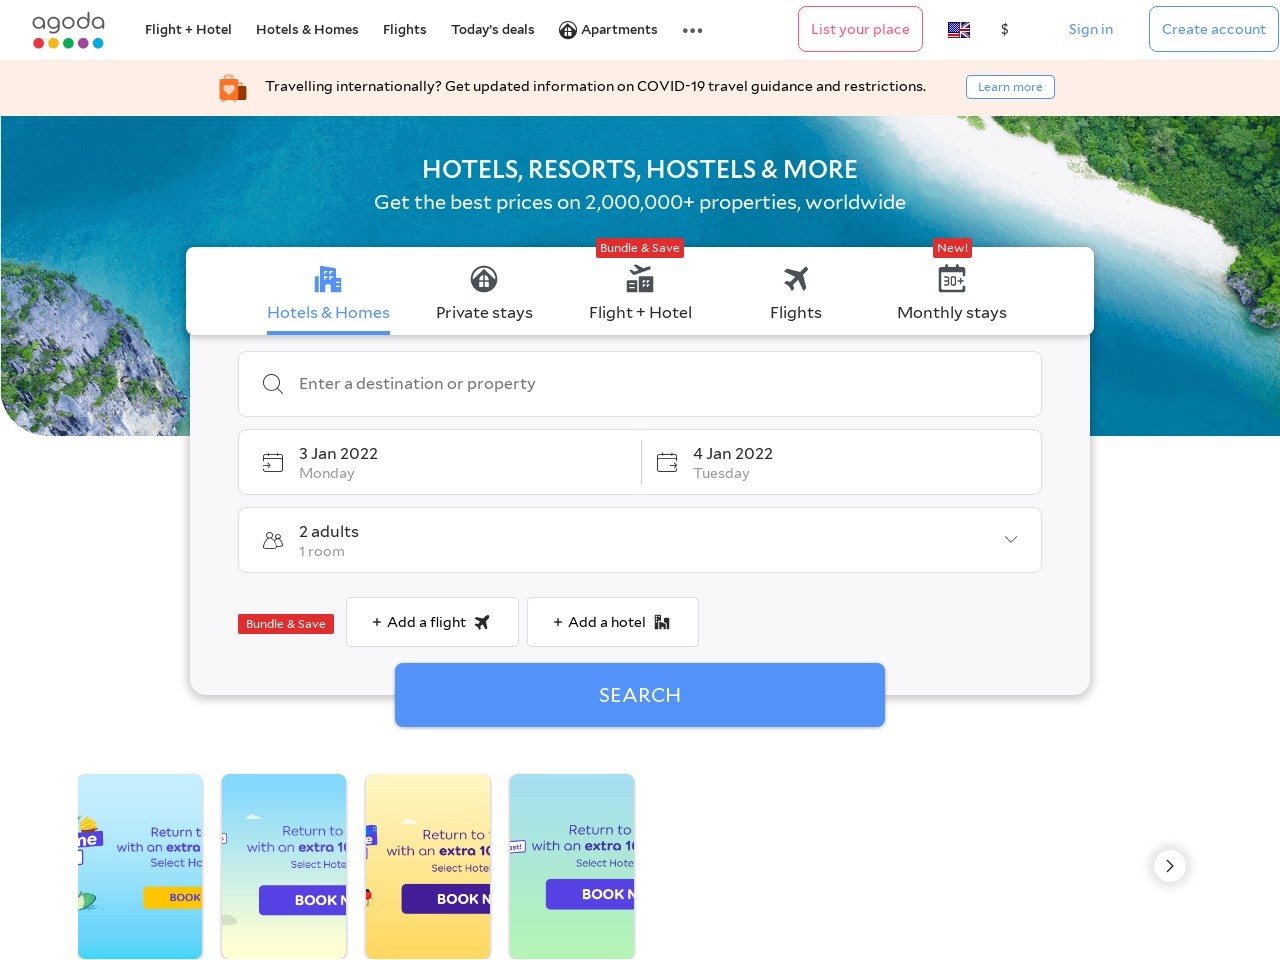This screenshot has width=1280, height=960.
Task: Click the destination search magnifier icon
Action: point(272,384)
